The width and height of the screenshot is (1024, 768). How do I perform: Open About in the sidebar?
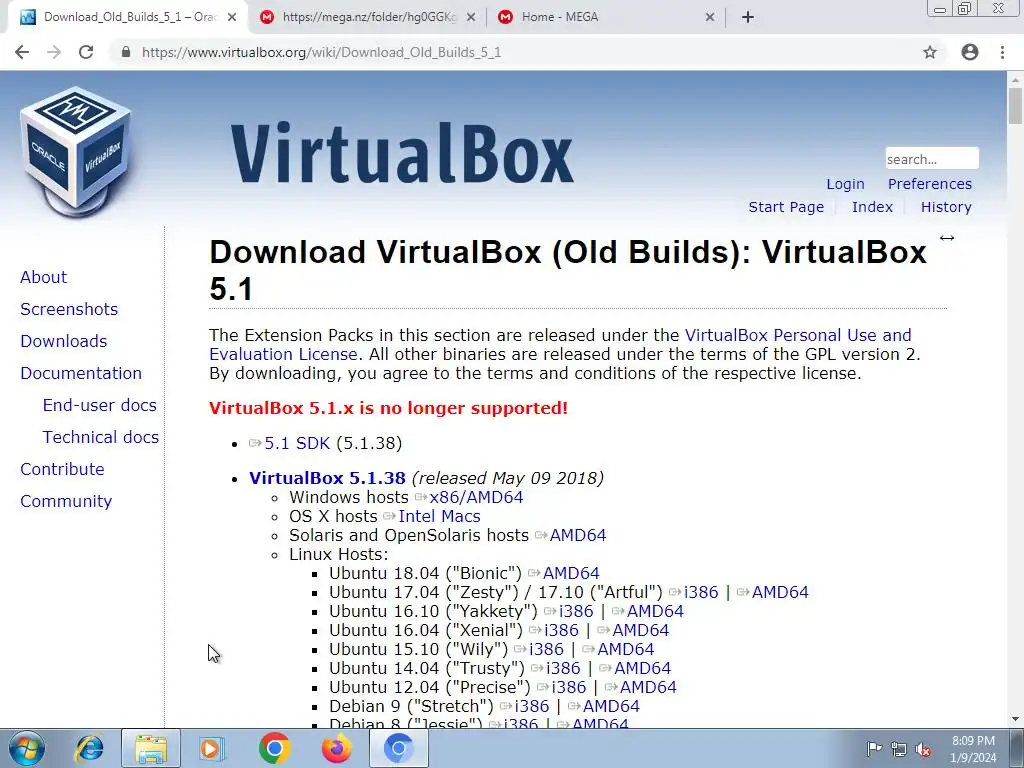pyautogui.click(x=44, y=277)
